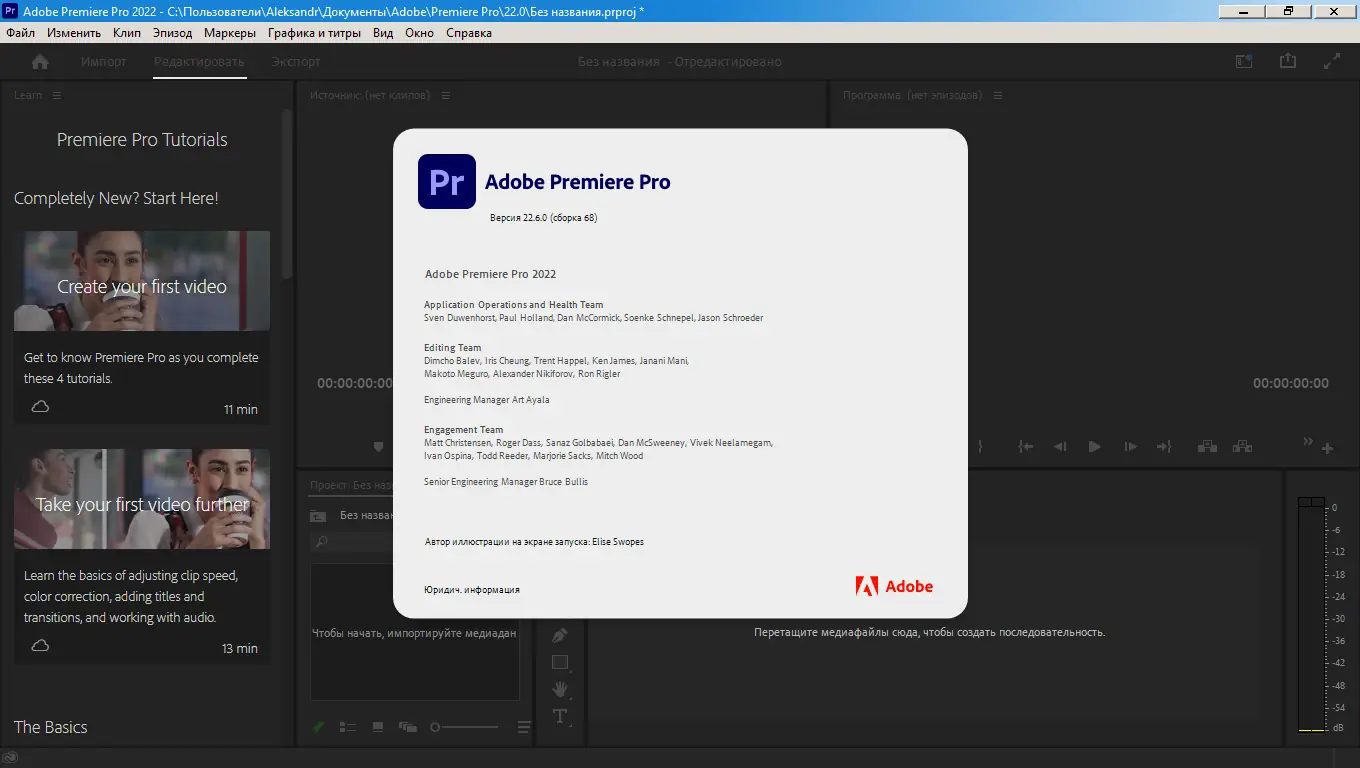Click 'Completely New? Start Here!' heading
The width and height of the screenshot is (1360, 768).
116,198
